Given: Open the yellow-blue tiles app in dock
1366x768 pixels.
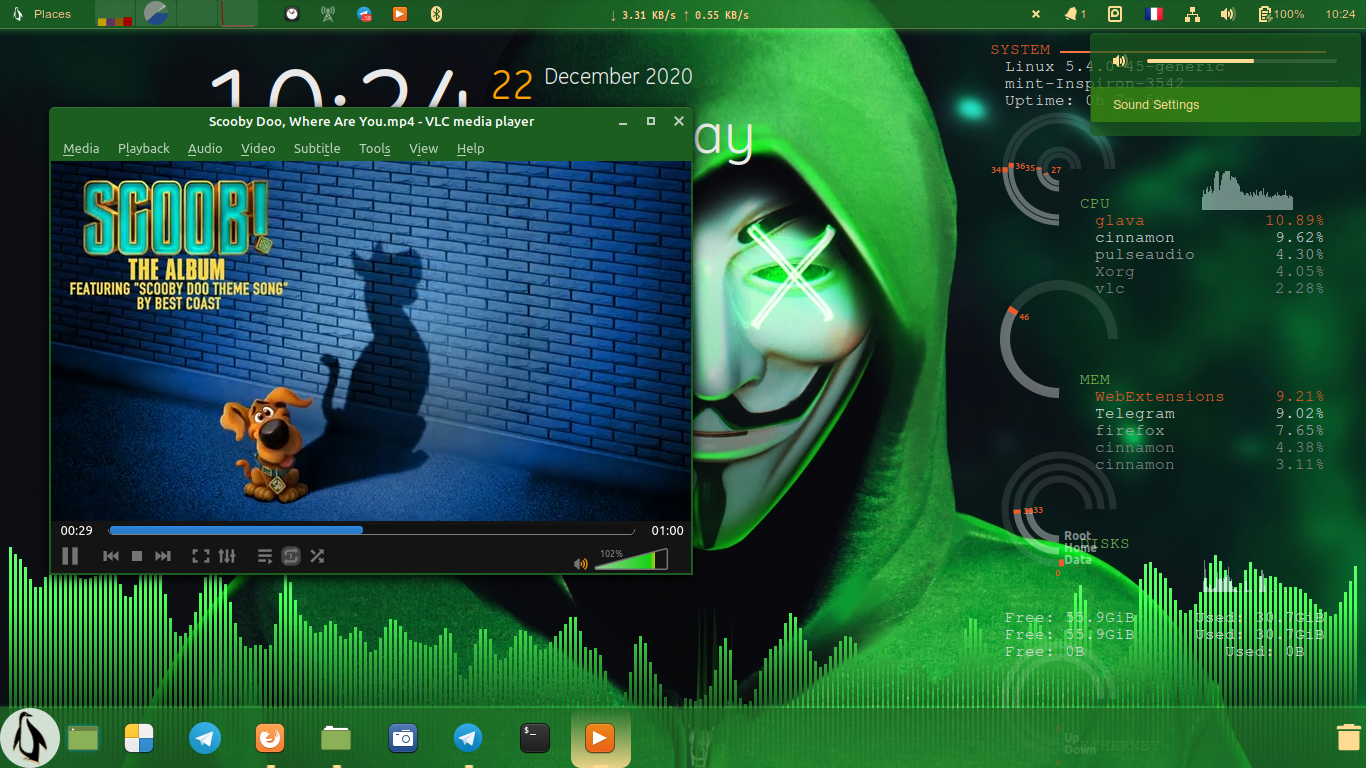Looking at the screenshot, I should coord(139,738).
